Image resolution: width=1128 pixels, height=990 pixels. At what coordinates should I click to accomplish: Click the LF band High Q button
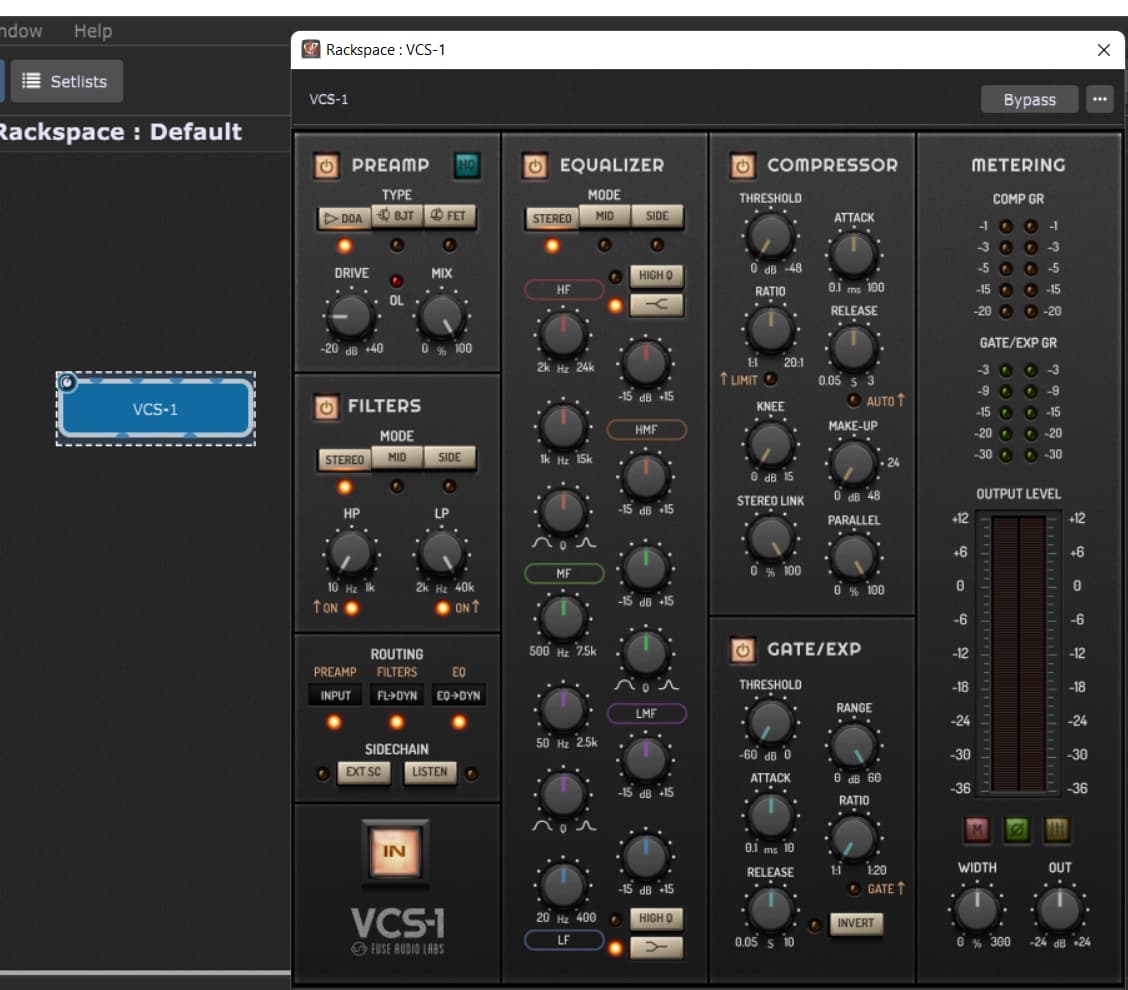coord(656,918)
